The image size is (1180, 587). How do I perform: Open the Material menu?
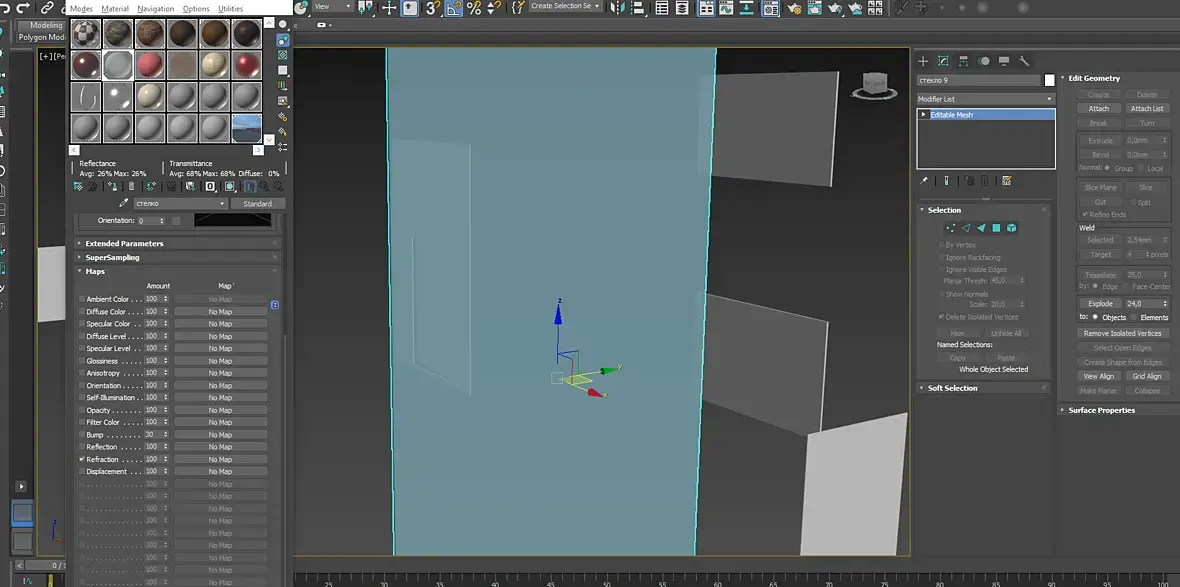(x=115, y=9)
